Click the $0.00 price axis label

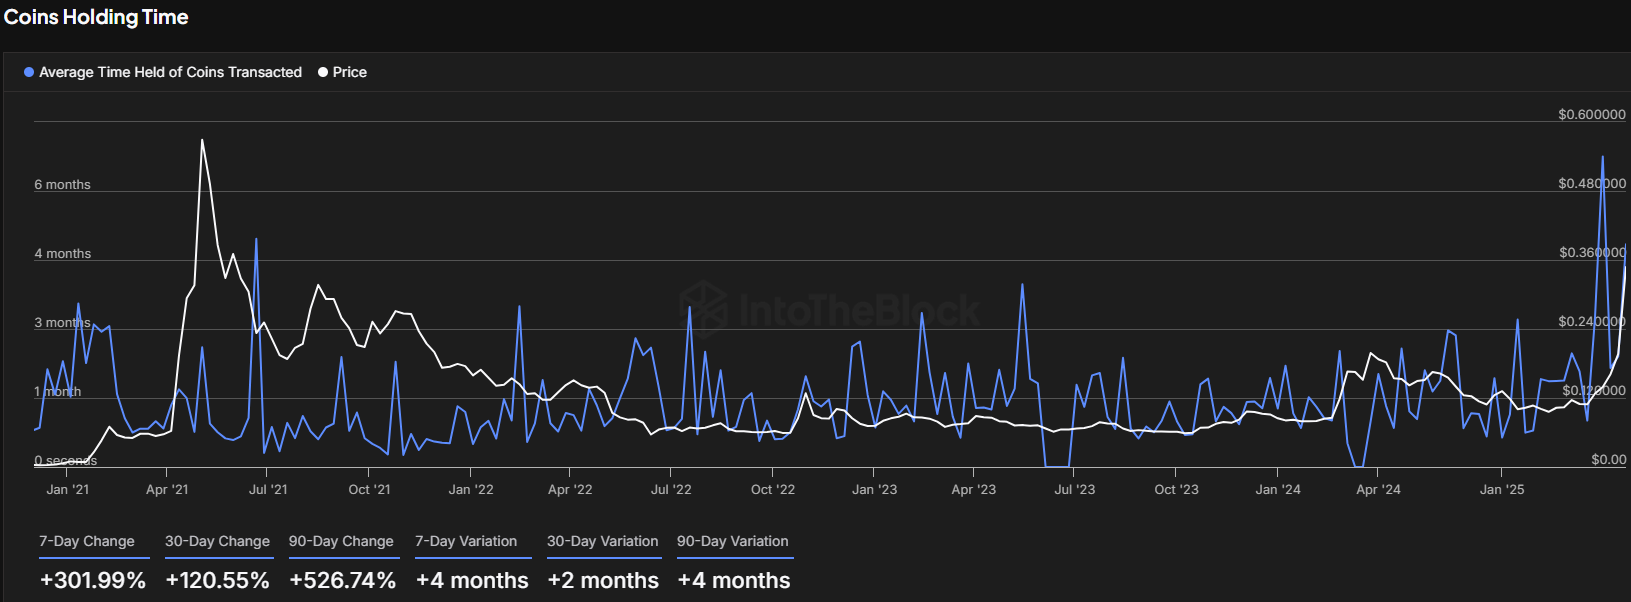coord(1609,459)
